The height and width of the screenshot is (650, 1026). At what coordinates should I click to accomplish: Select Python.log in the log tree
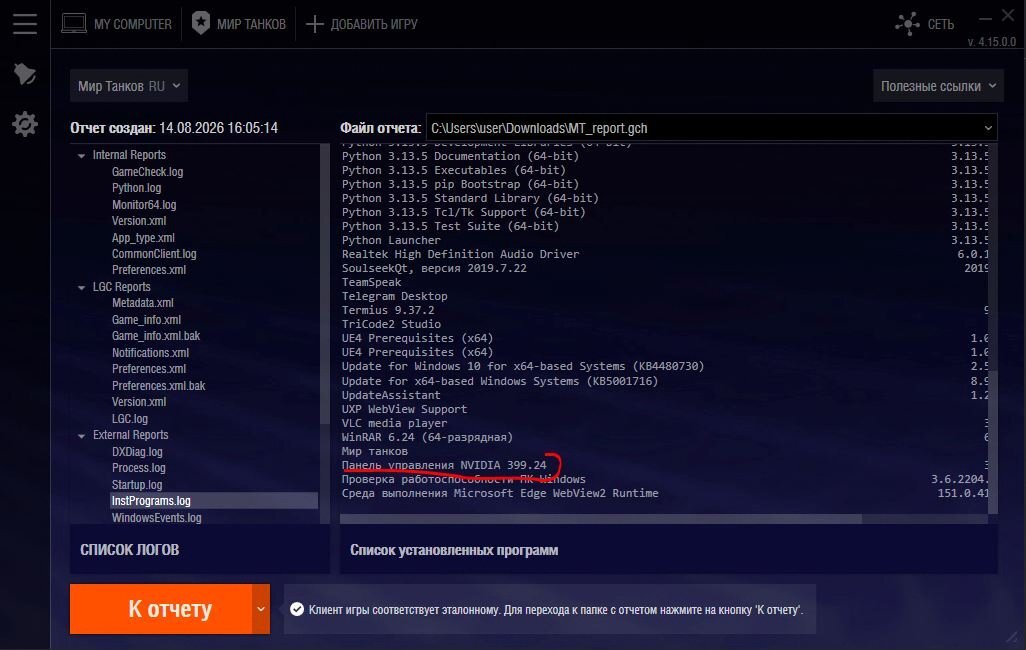tap(136, 188)
